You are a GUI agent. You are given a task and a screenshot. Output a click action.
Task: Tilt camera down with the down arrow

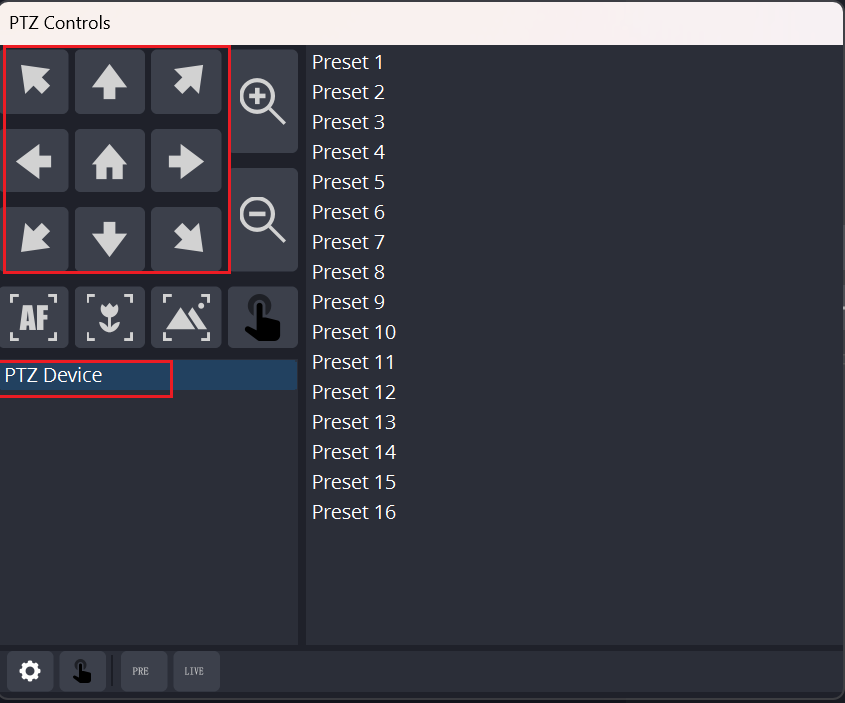tap(109, 239)
